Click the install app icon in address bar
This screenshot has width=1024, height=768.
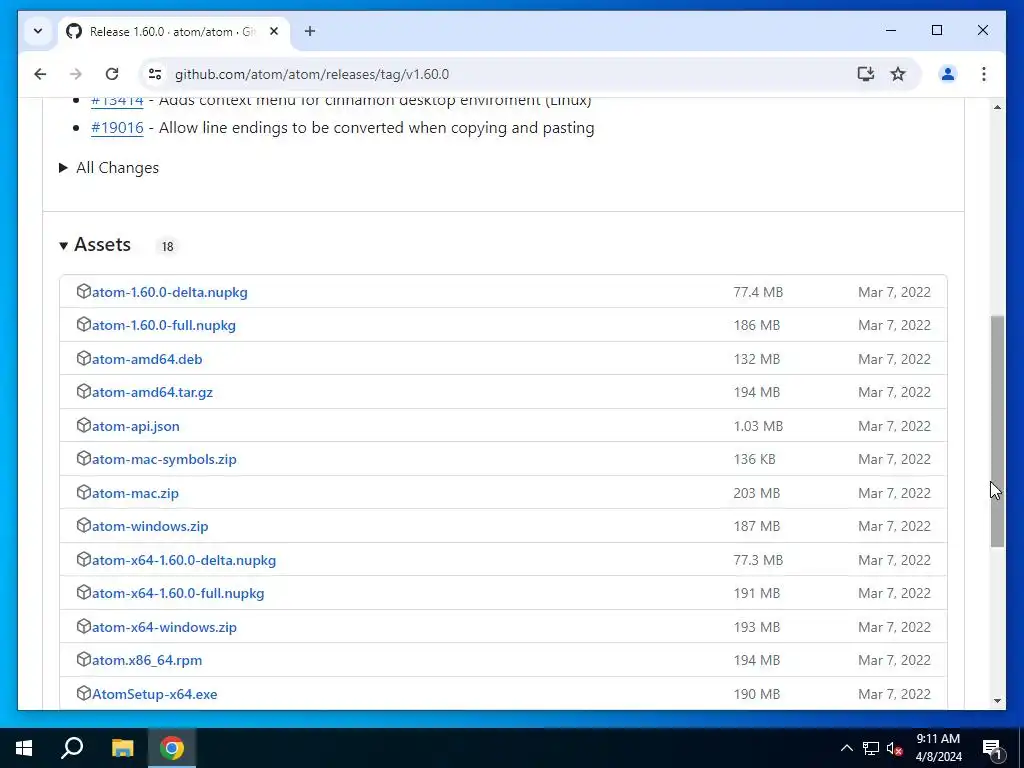[865, 74]
